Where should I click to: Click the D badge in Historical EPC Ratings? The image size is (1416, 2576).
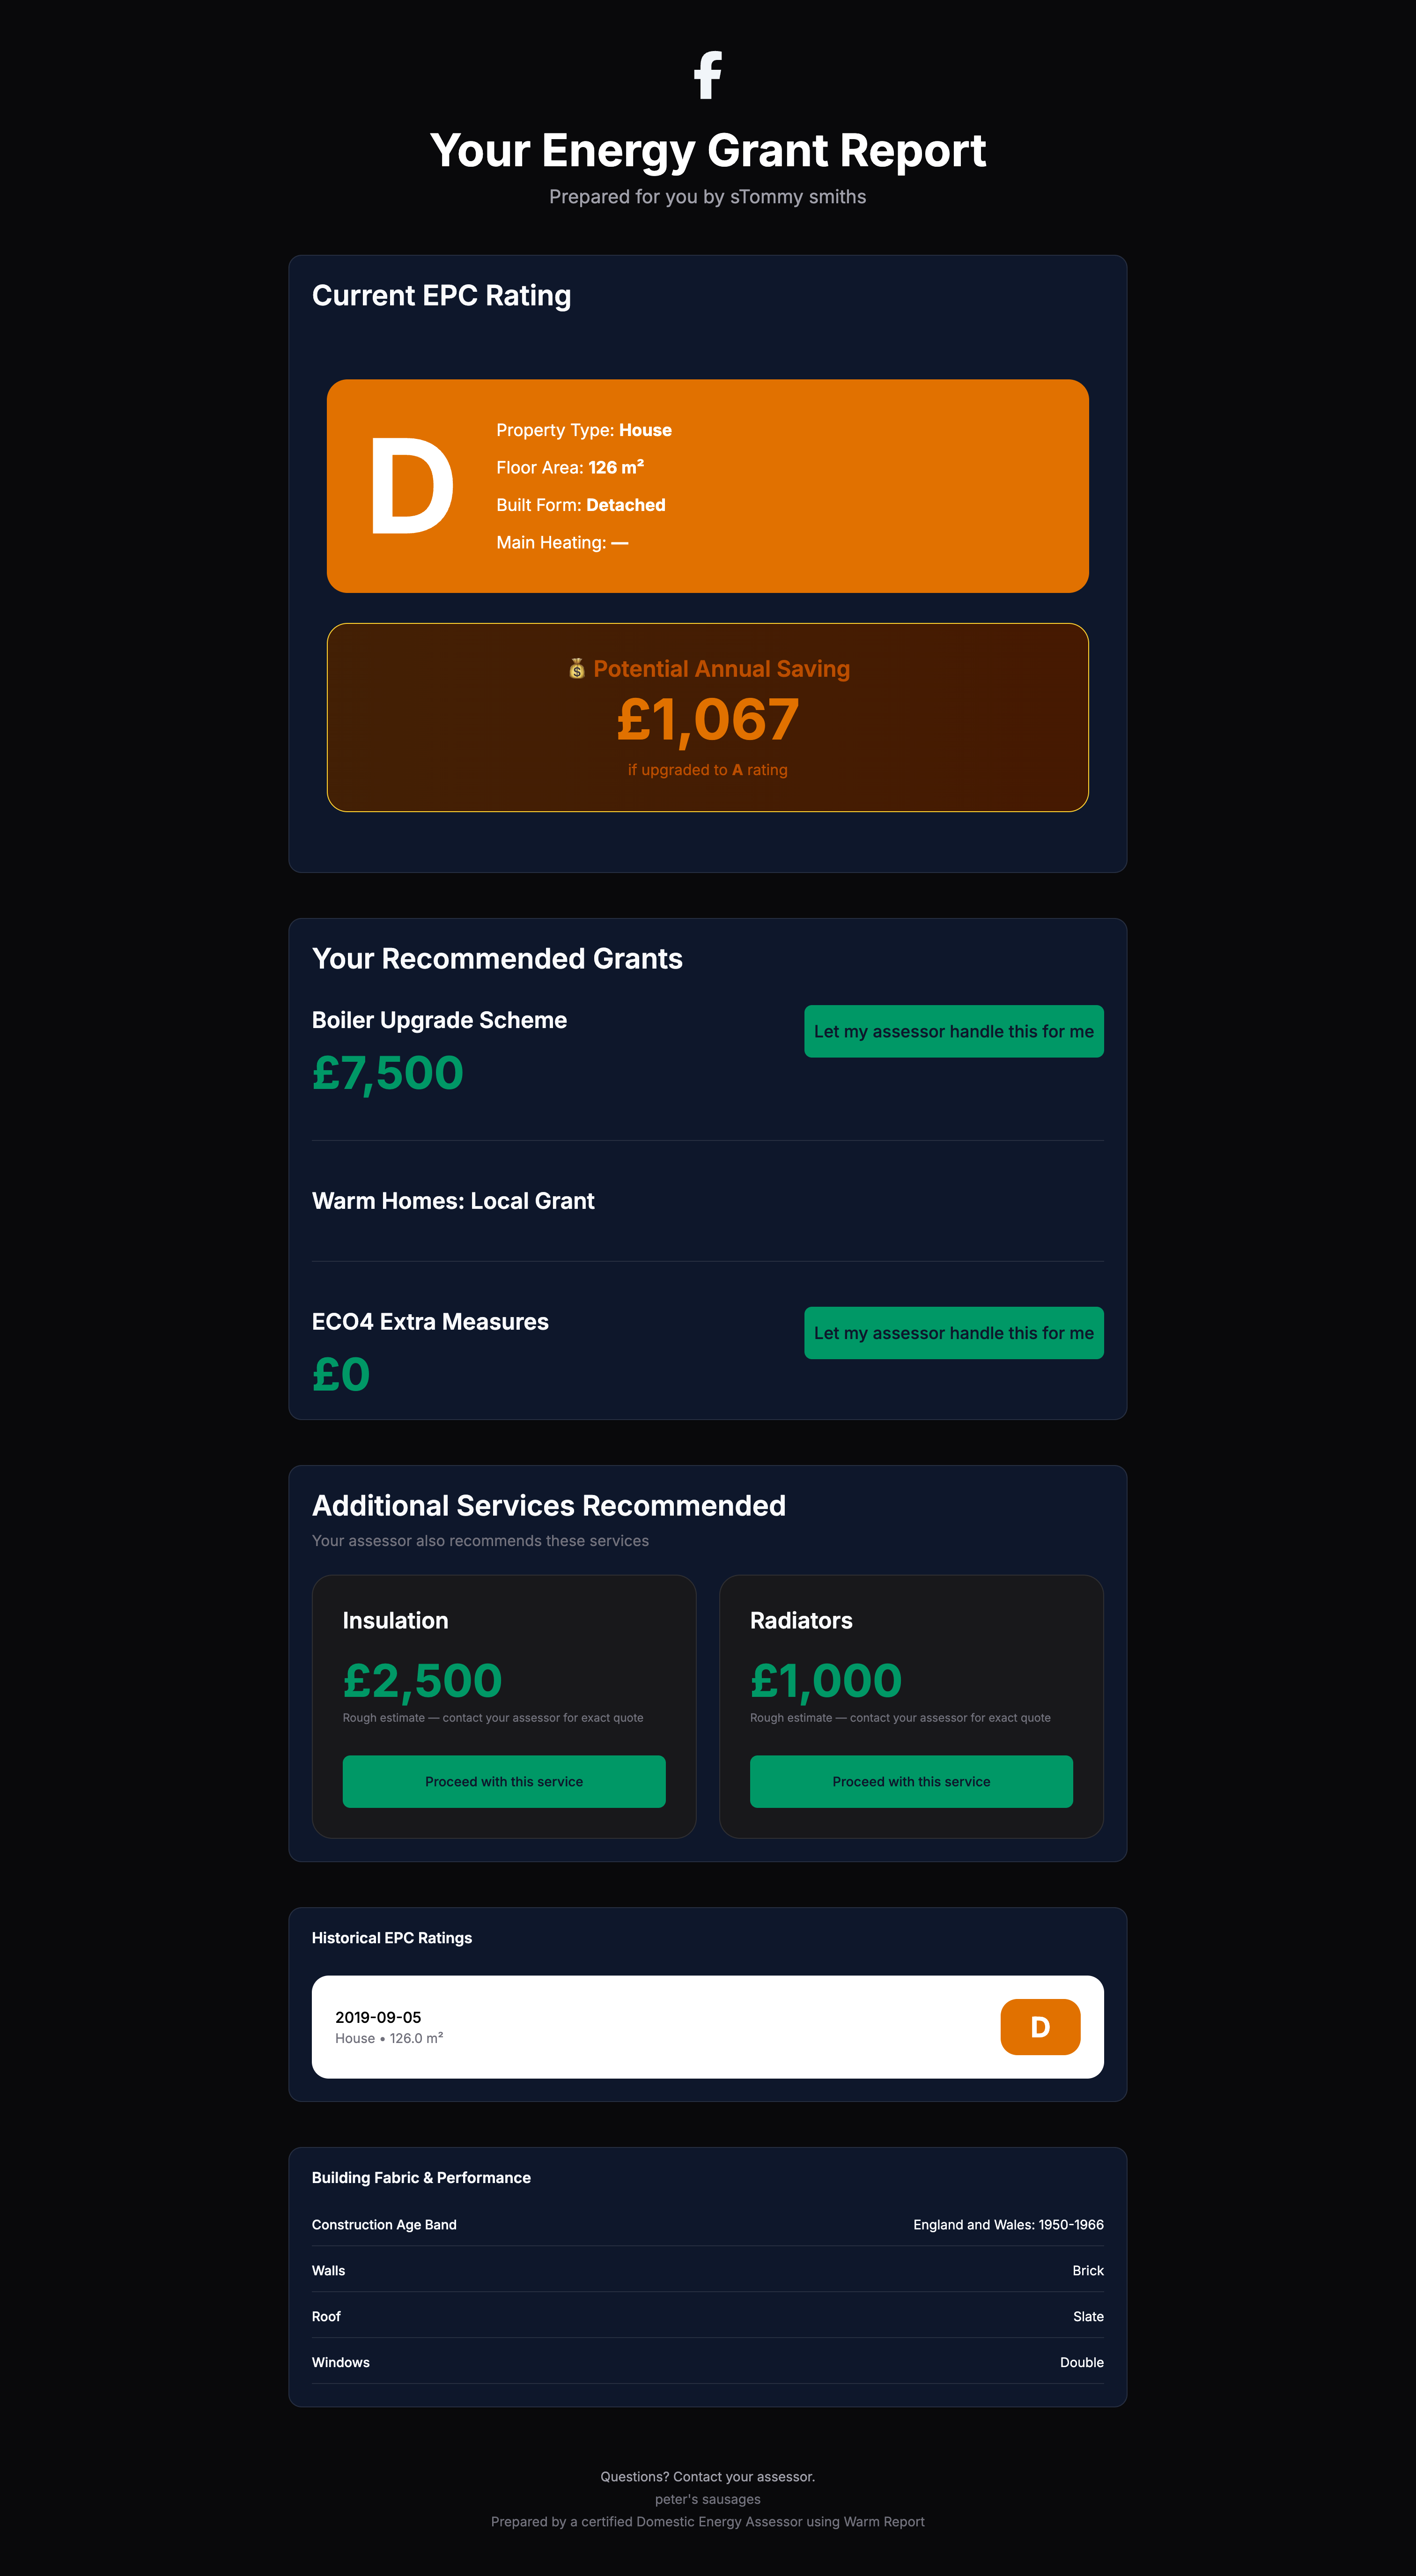pyautogui.click(x=1040, y=2027)
